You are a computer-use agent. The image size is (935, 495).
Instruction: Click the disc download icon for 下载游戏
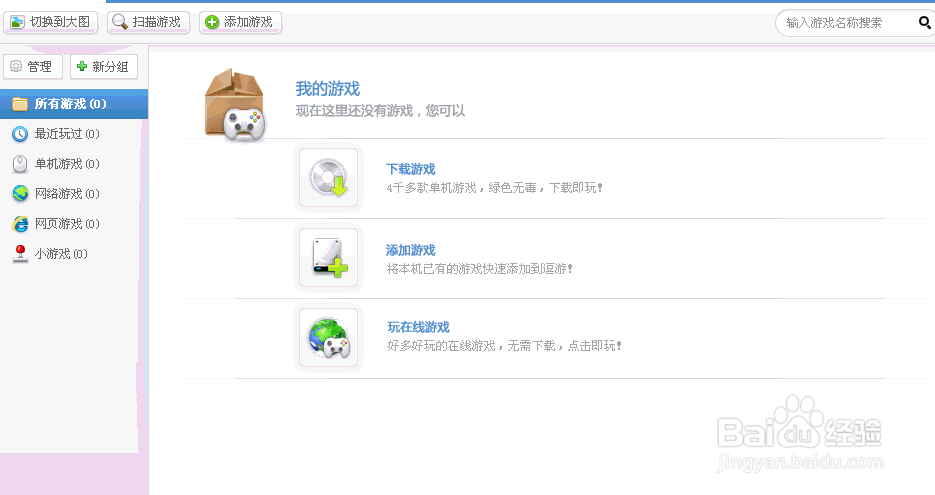coord(329,178)
